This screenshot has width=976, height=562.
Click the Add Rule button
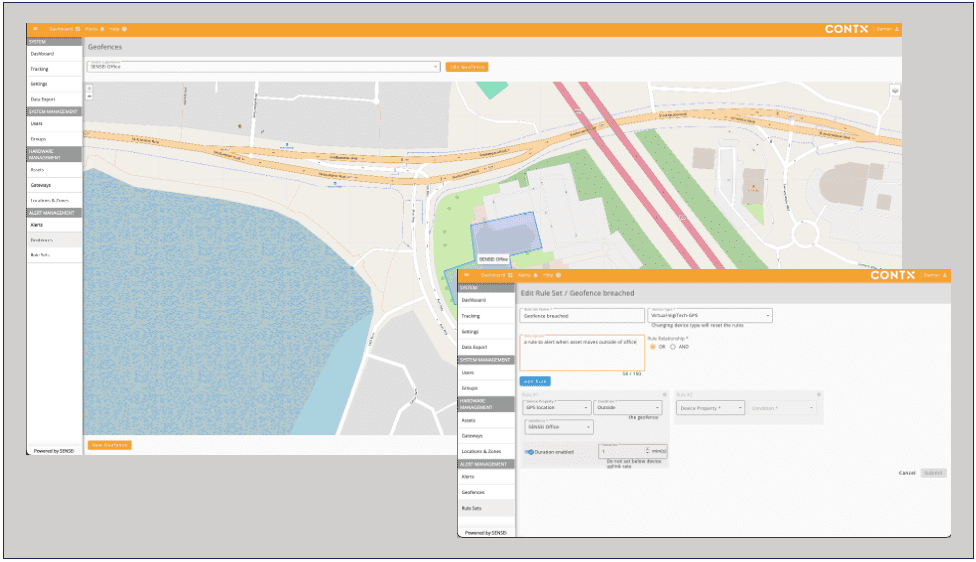pyautogui.click(x=535, y=381)
